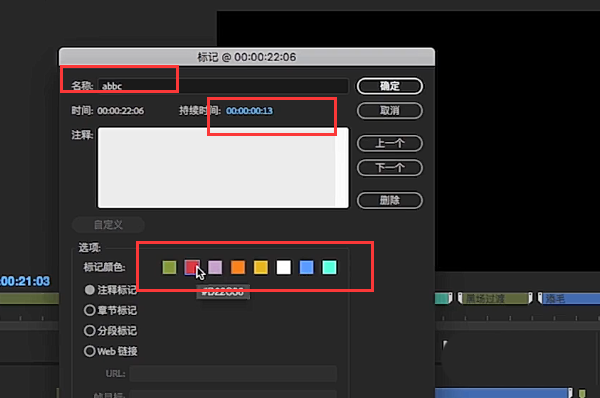Choose the red marker color swatch

[192, 267]
